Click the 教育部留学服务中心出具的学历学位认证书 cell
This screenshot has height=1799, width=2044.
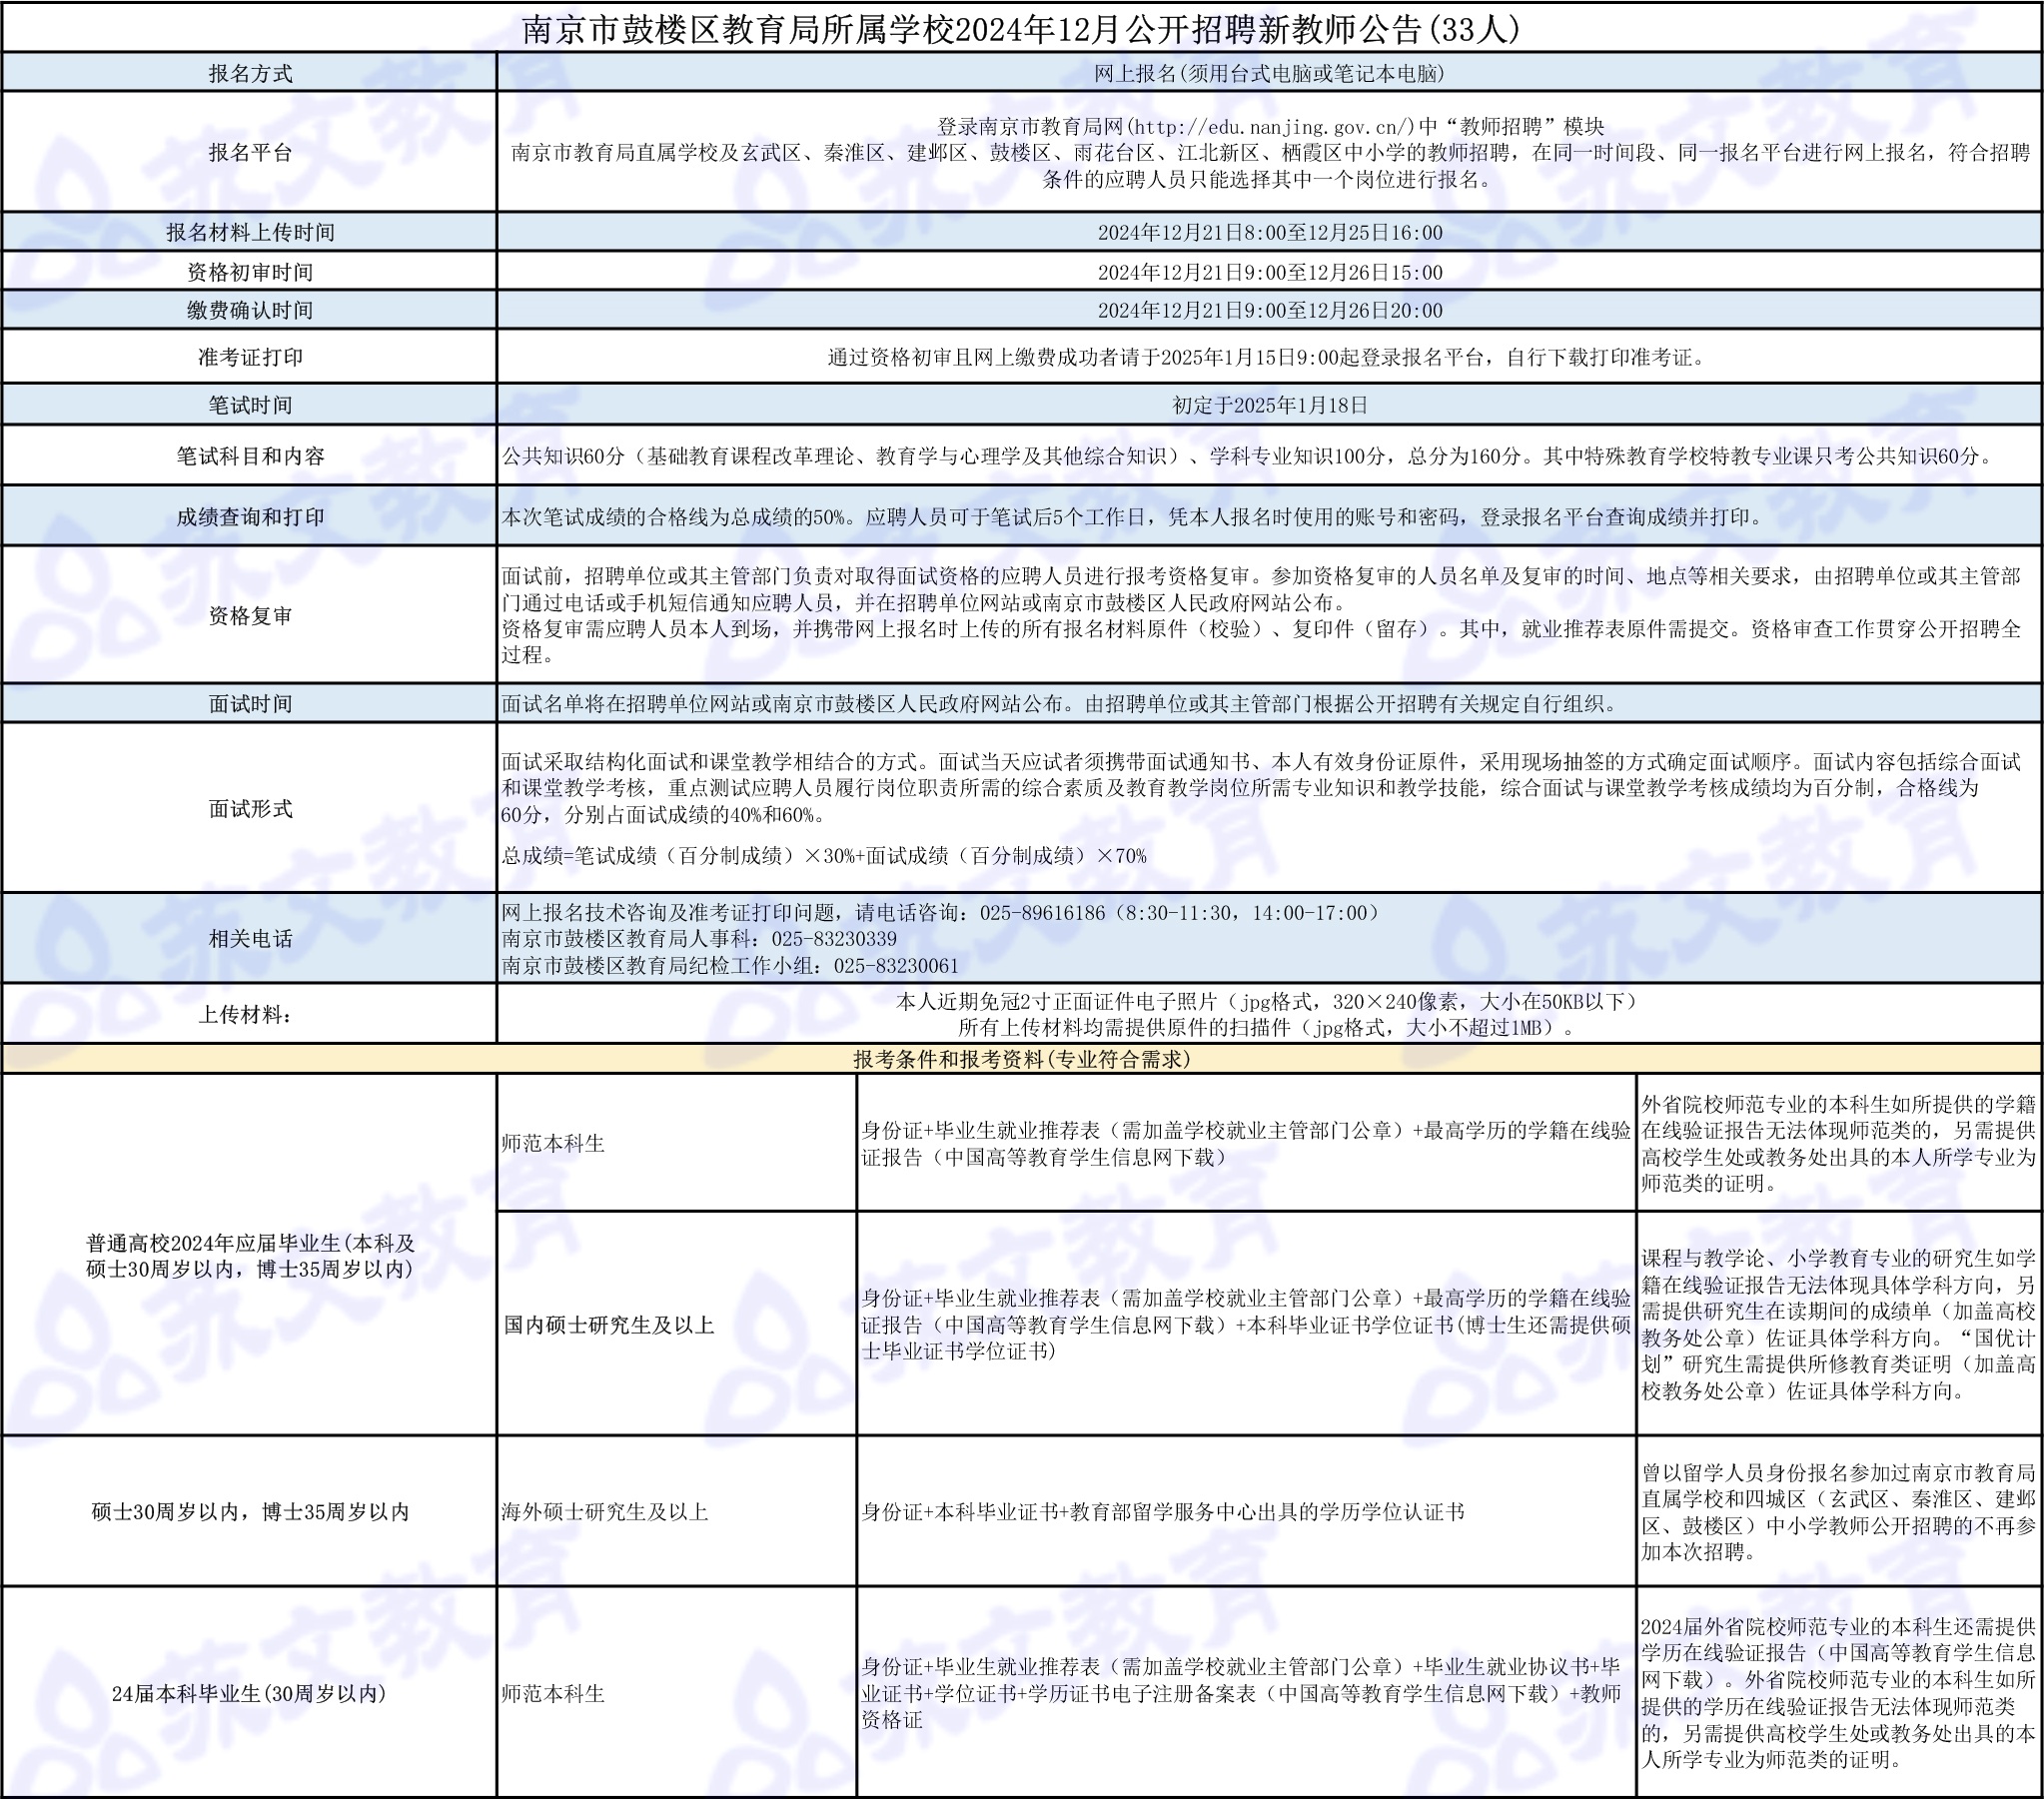1246,1511
